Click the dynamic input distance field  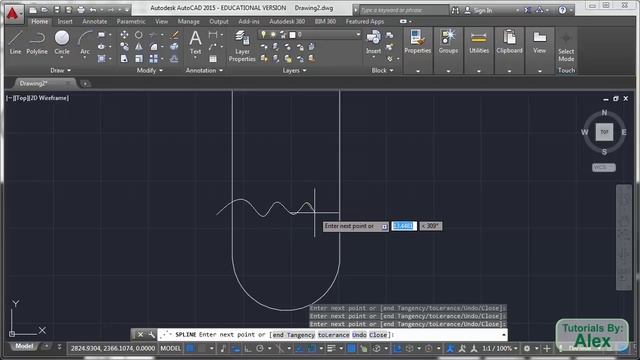[404, 226]
